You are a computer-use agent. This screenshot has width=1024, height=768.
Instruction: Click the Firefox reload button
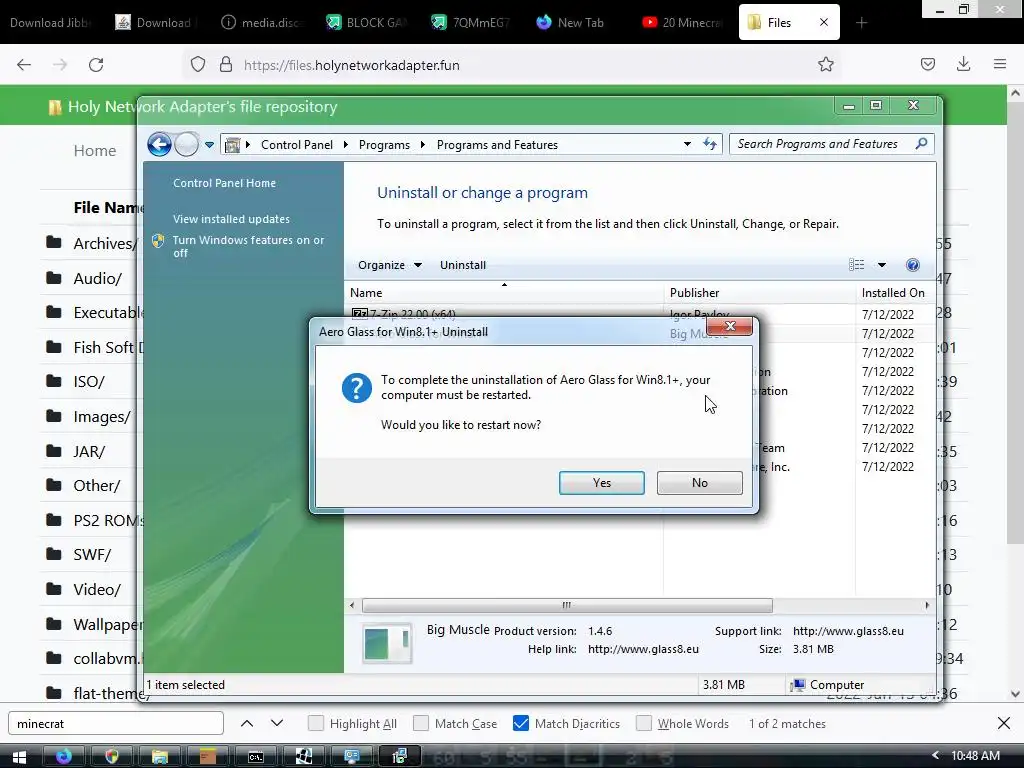pyautogui.click(x=96, y=65)
